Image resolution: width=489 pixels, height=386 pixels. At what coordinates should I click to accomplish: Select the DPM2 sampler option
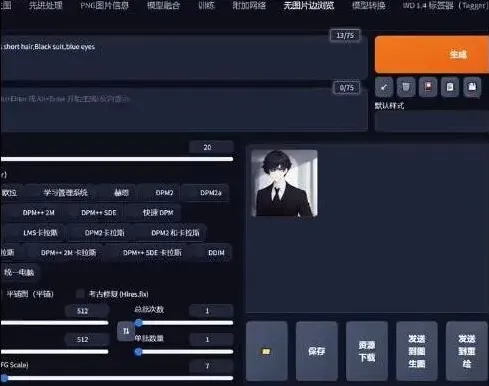click(160, 193)
